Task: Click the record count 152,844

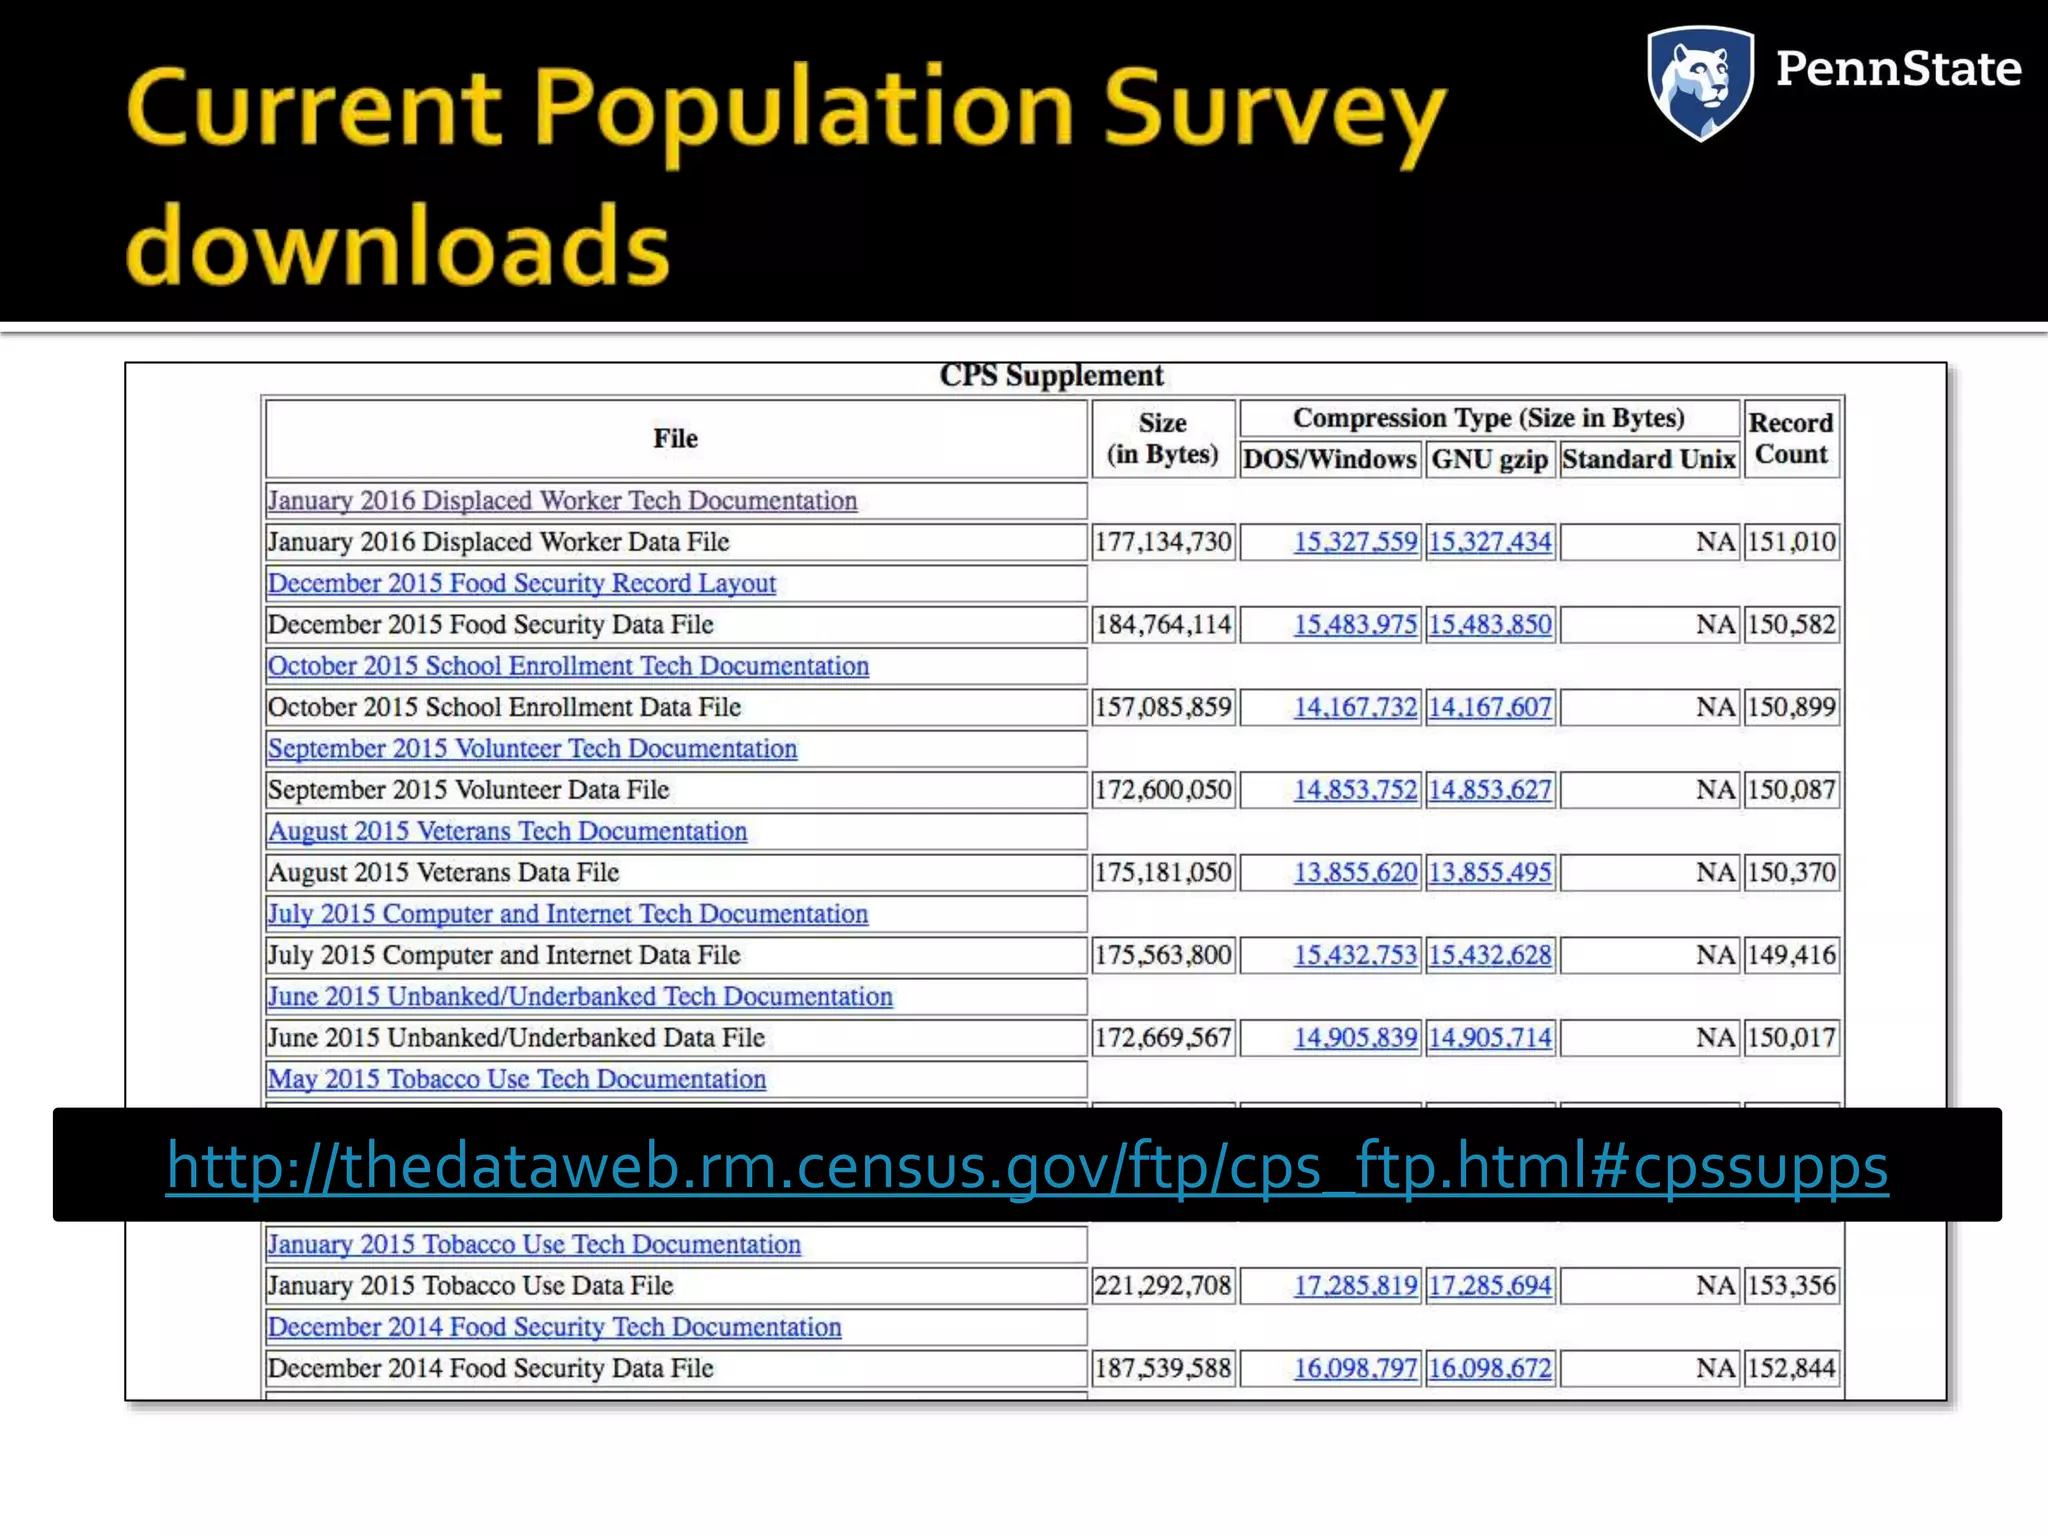Action: 1791,1369
